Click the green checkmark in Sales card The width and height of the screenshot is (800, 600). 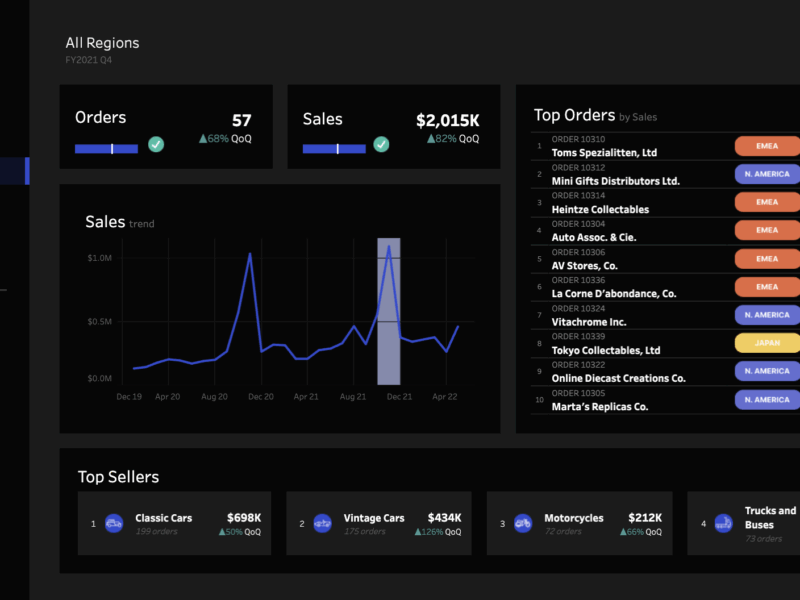381,145
